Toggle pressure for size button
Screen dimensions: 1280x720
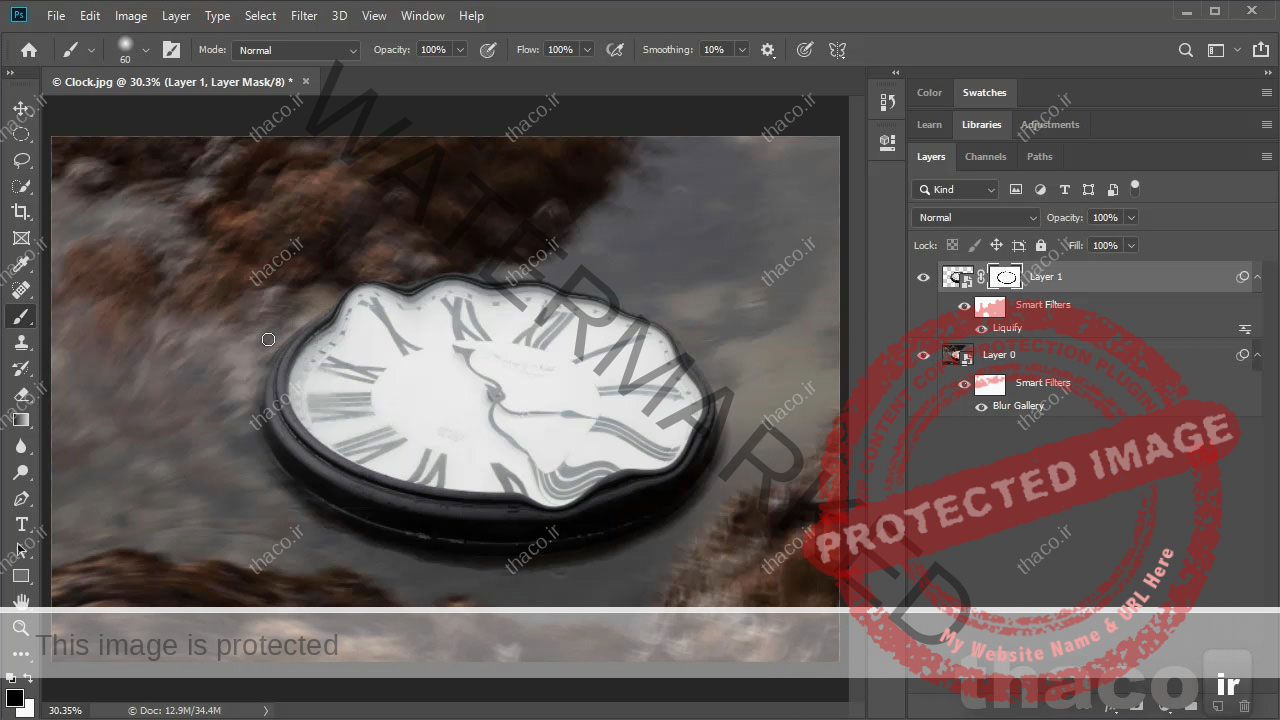click(x=805, y=50)
